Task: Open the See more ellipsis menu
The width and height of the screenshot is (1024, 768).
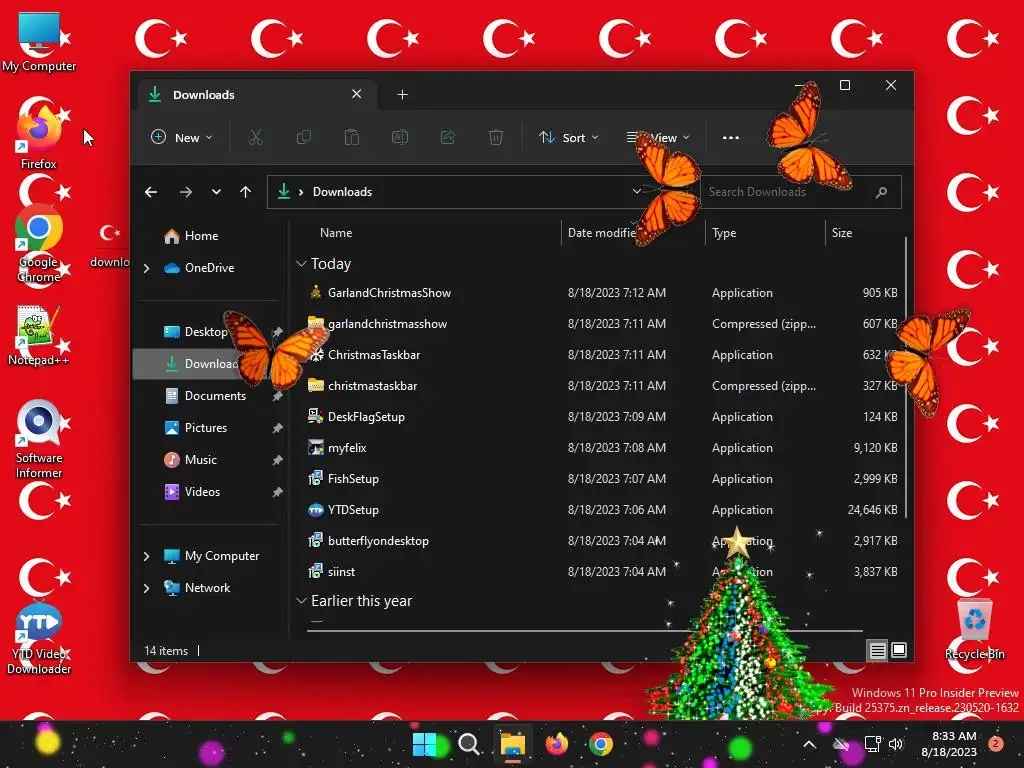Action: pyautogui.click(x=731, y=138)
